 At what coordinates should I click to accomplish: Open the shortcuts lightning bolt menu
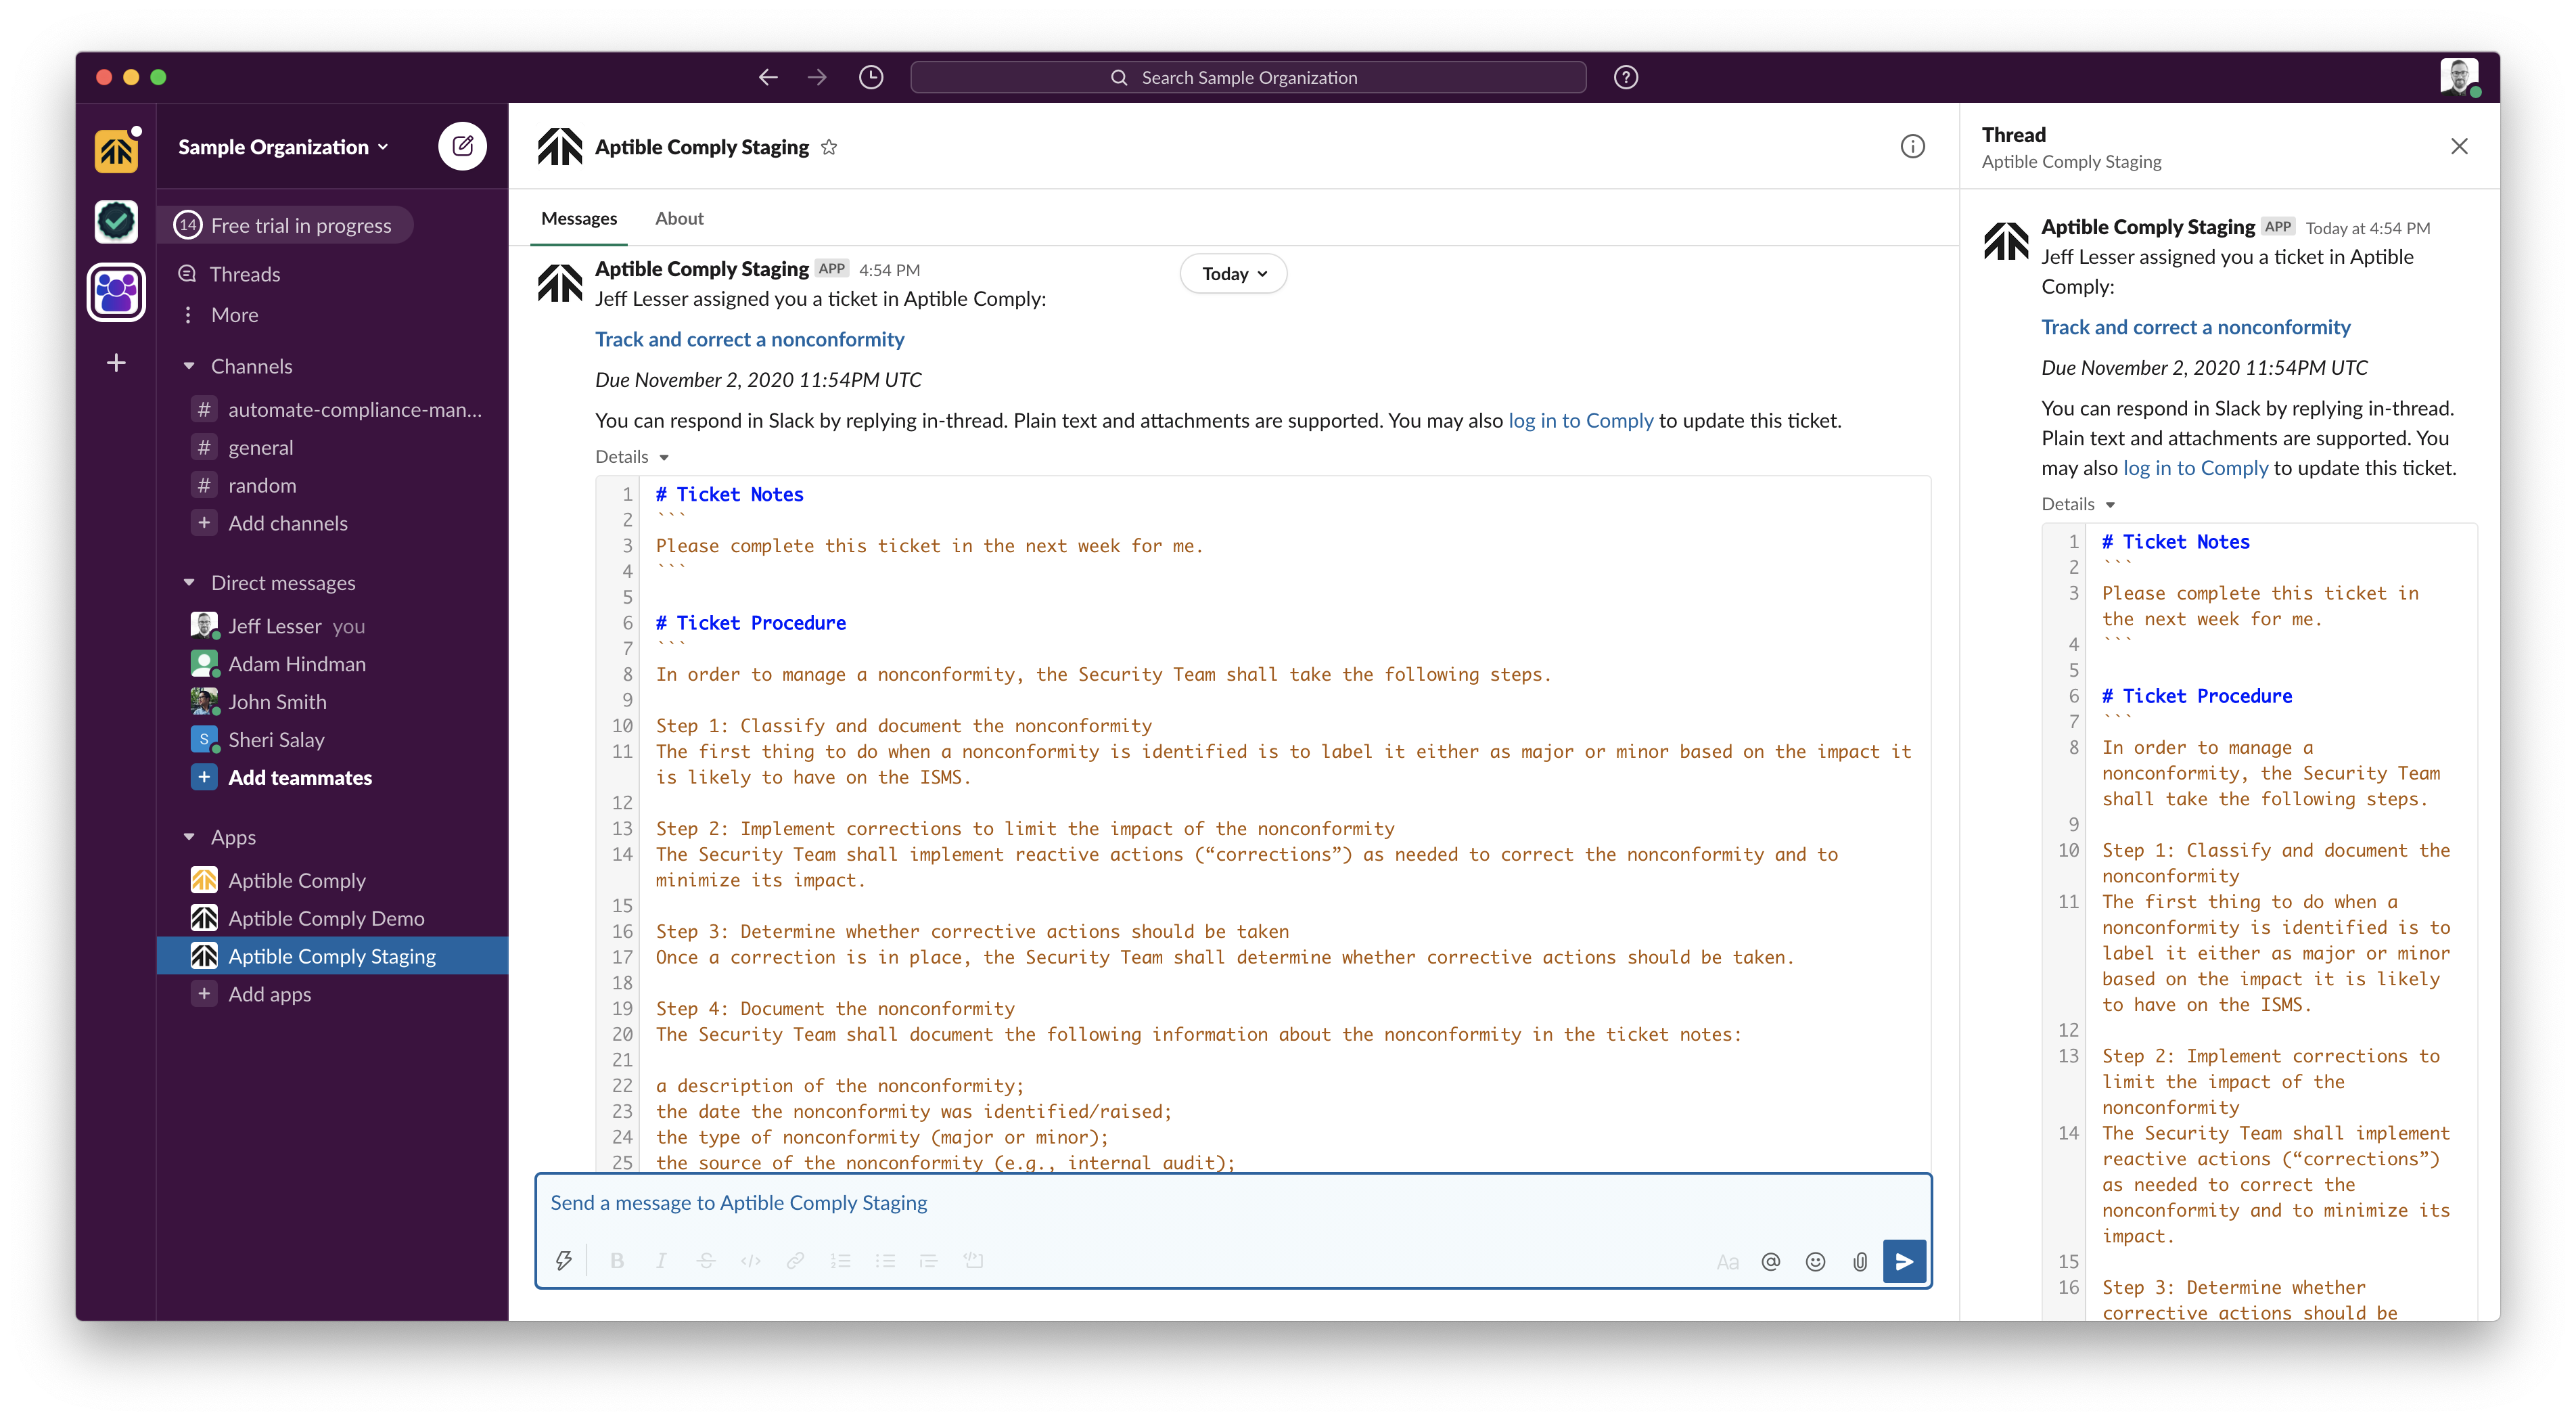coord(564,1261)
